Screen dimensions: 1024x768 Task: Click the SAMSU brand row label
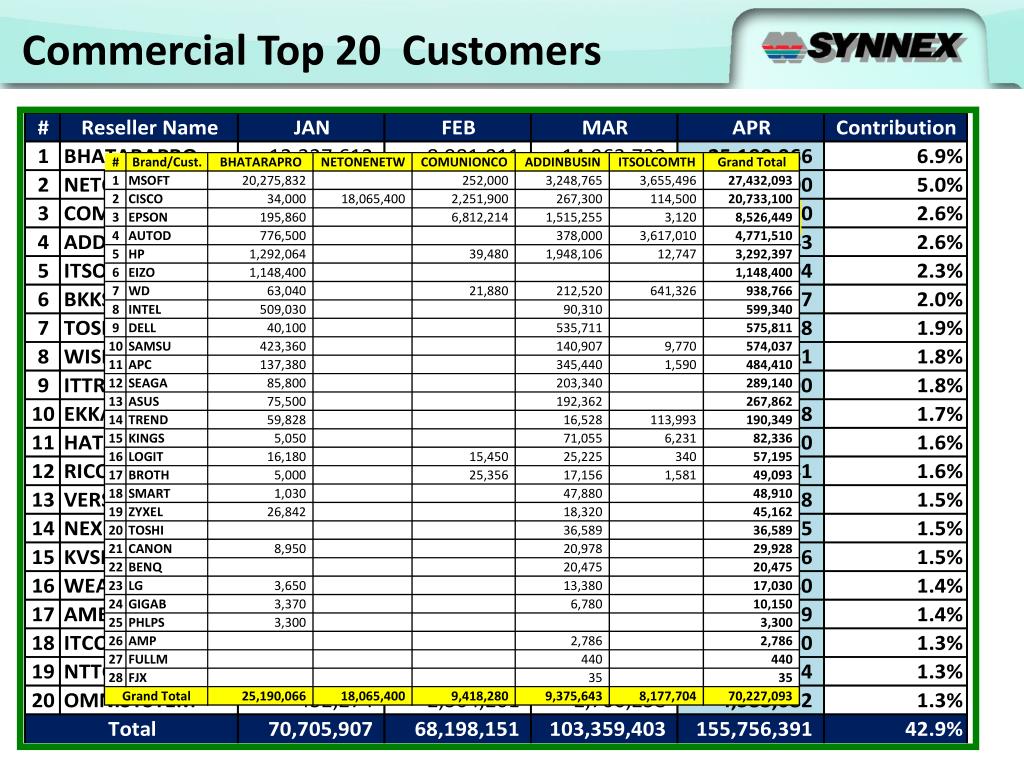pyautogui.click(x=150, y=346)
